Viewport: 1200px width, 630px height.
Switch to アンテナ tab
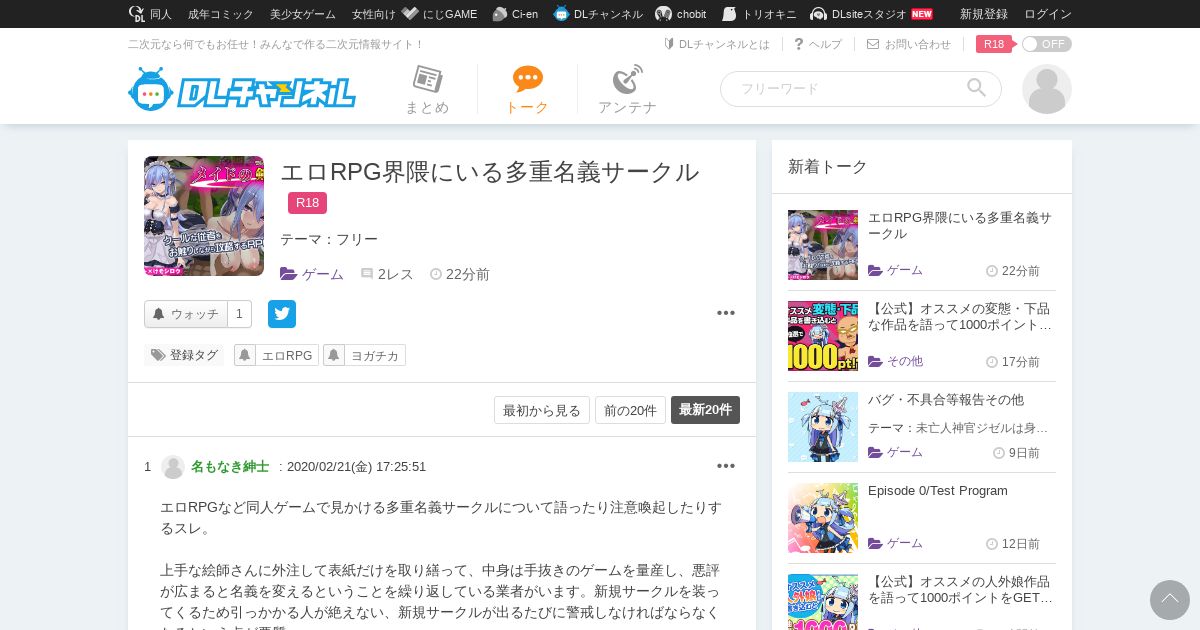[x=627, y=90]
